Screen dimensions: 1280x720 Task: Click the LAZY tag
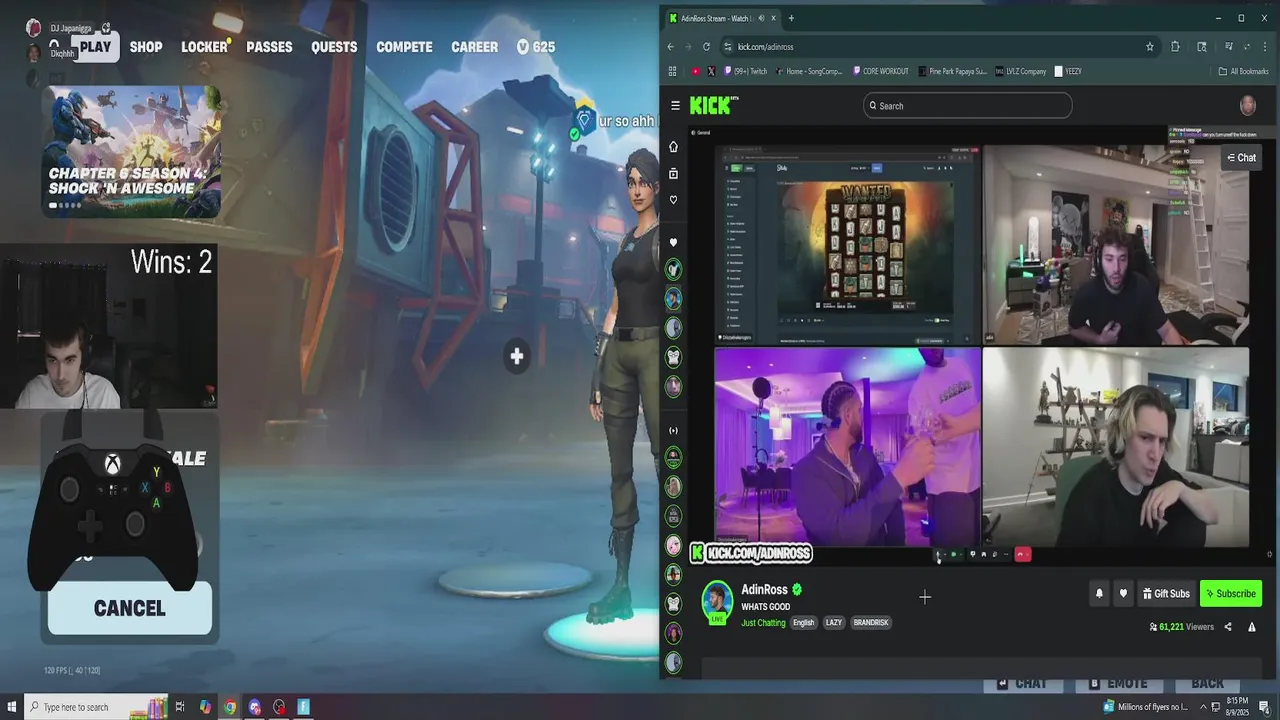click(x=834, y=622)
